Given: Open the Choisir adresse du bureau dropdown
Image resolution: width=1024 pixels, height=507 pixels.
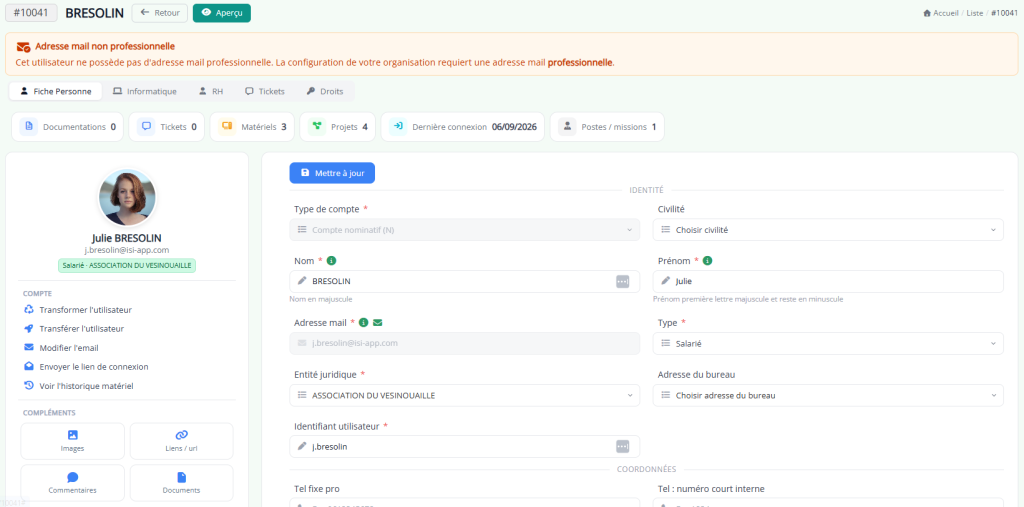Looking at the screenshot, I should (x=828, y=395).
